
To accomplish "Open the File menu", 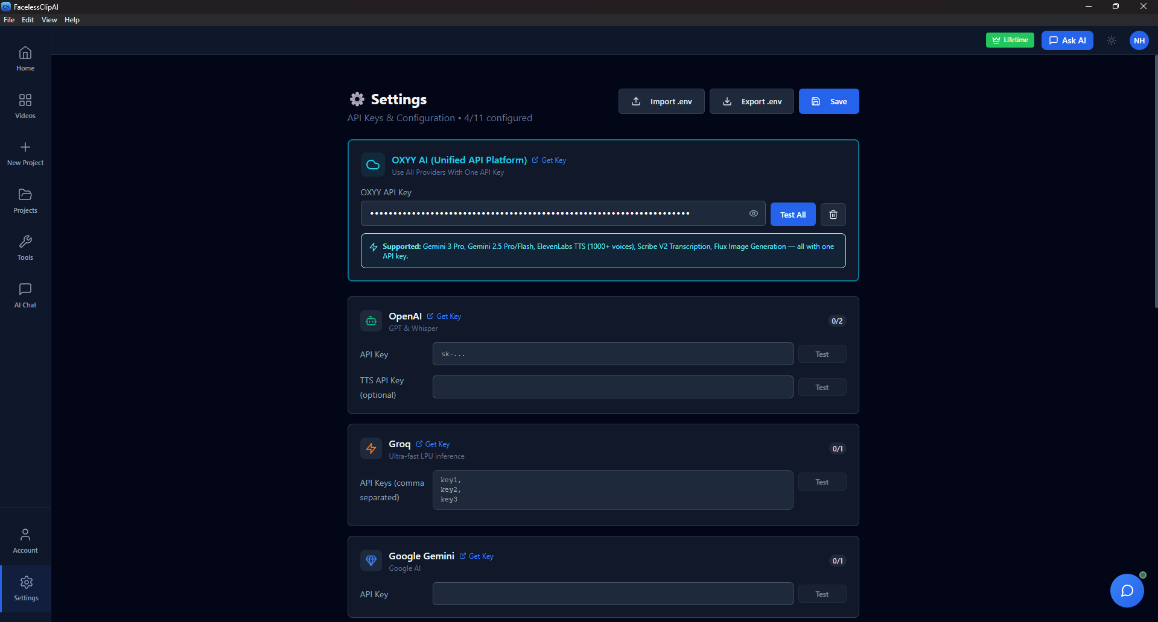I will [9, 20].
